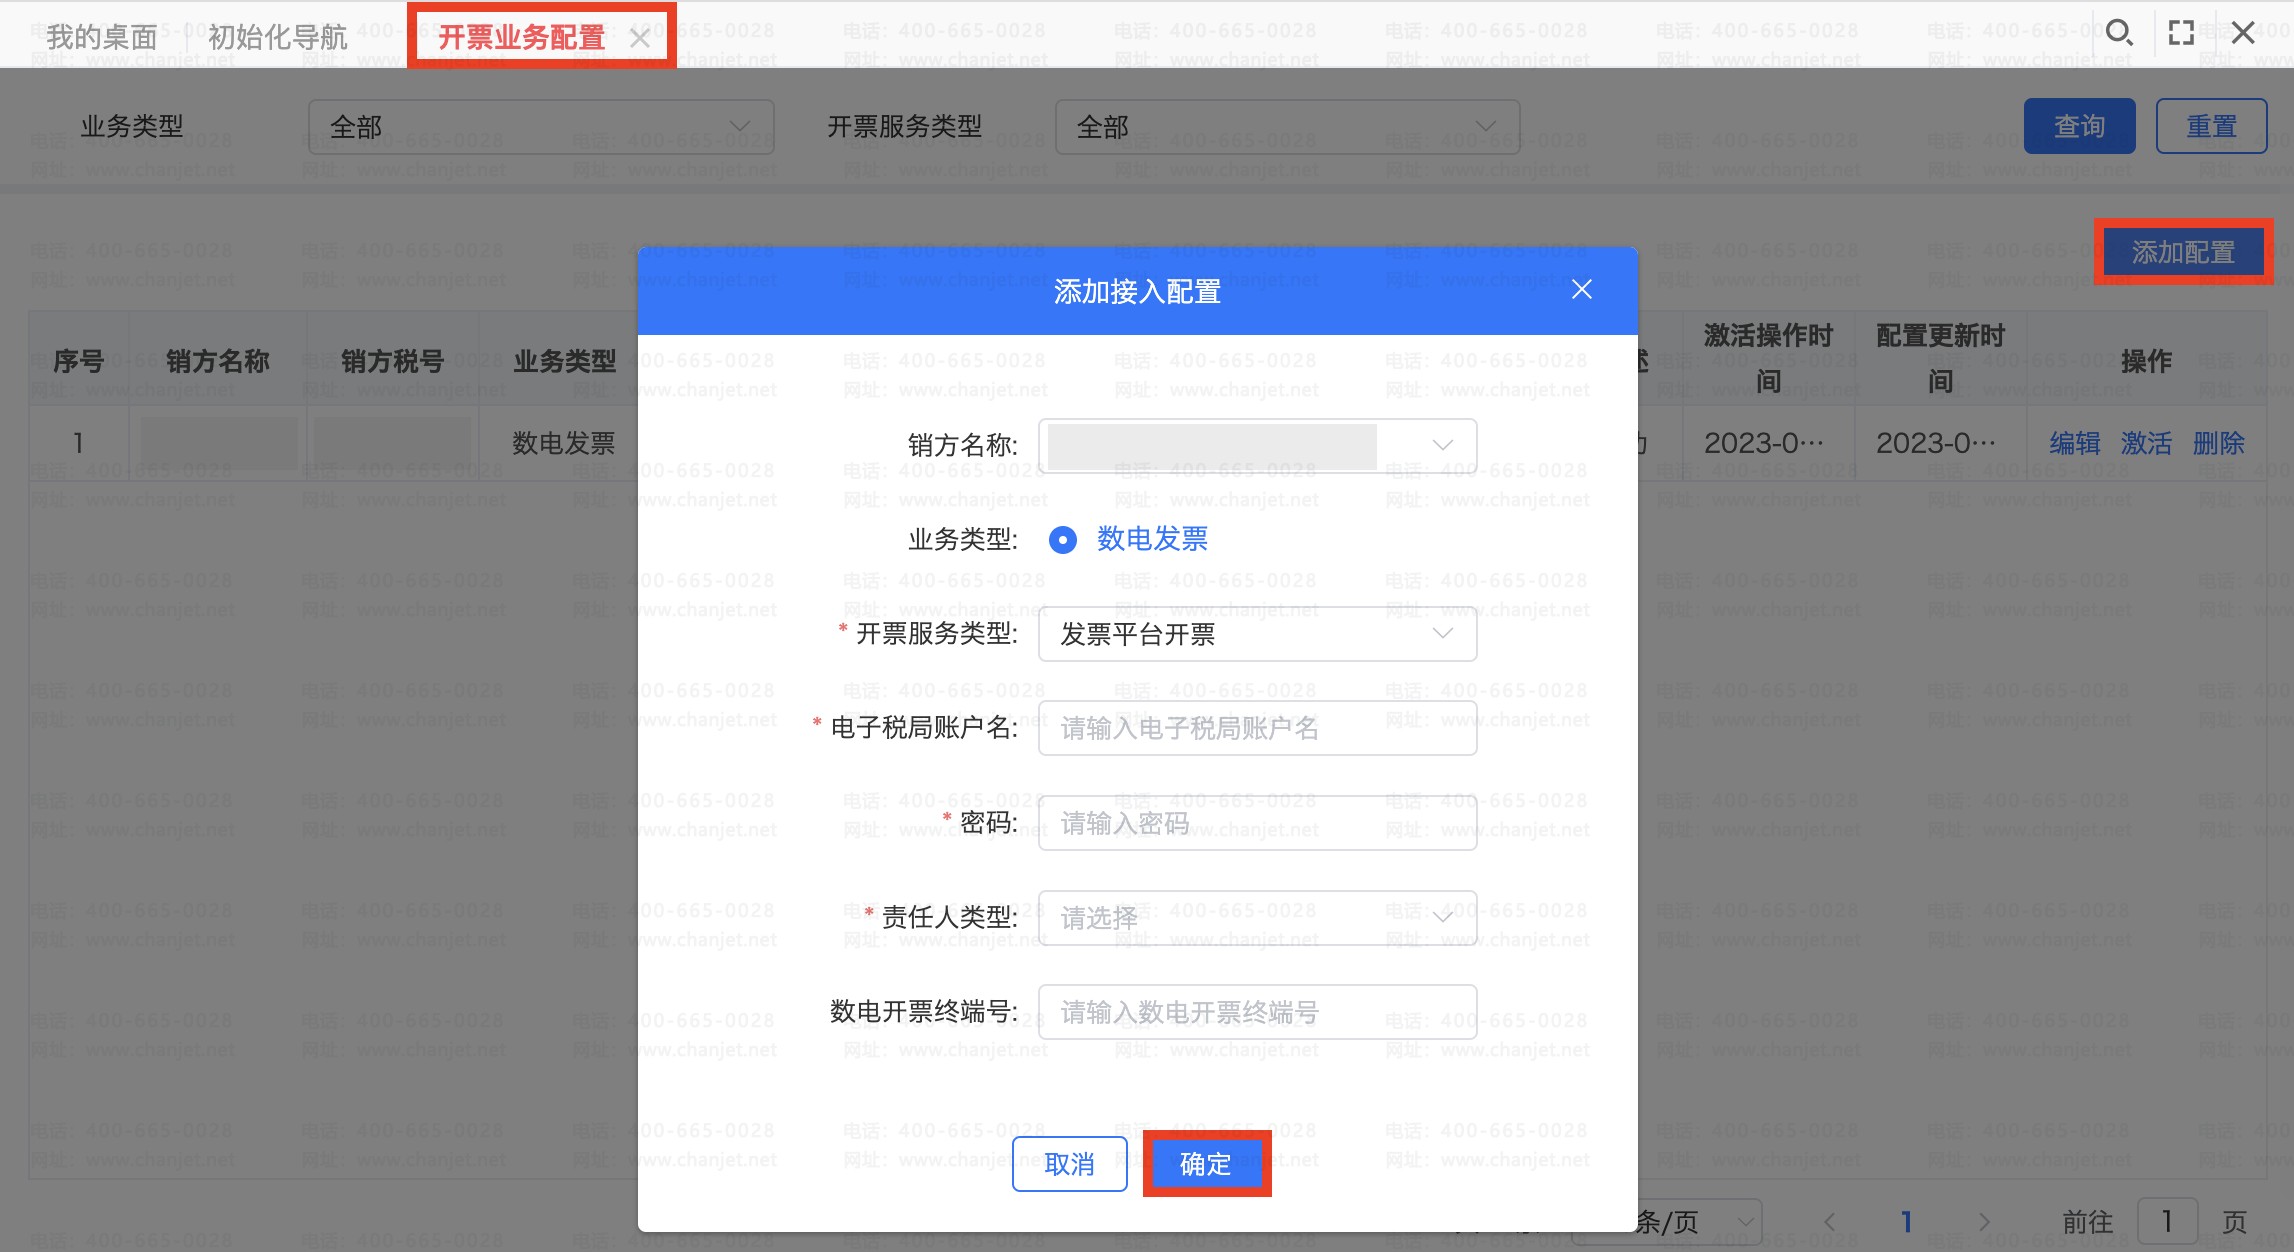Focus the 数电开票终端号 input field
The width and height of the screenshot is (2294, 1252).
tap(1257, 1012)
